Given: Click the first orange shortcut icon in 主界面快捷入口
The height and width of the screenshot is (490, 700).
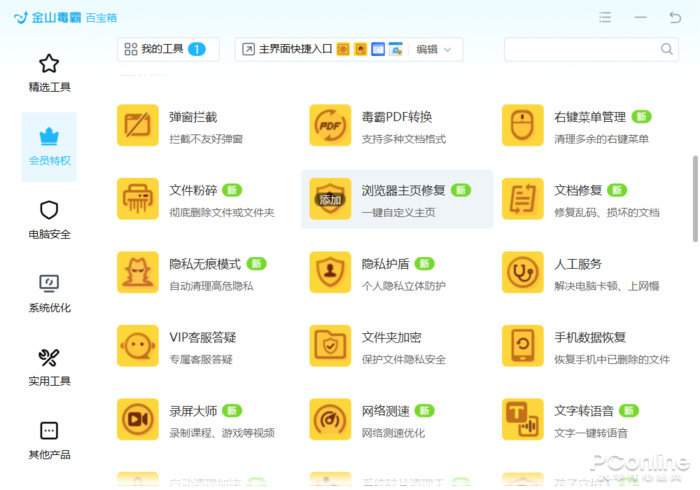Looking at the screenshot, I should (x=343, y=49).
